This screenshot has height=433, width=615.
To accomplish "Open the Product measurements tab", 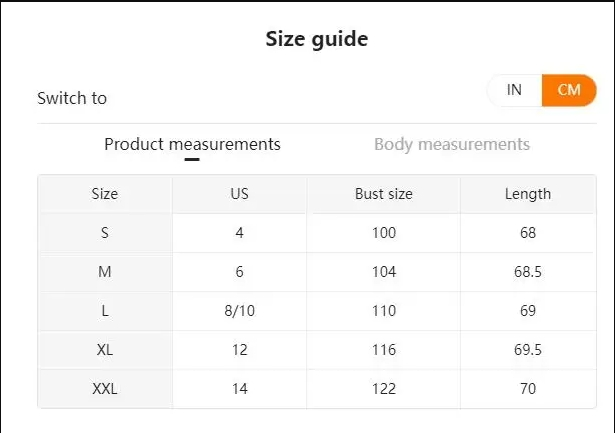I will (192, 144).
